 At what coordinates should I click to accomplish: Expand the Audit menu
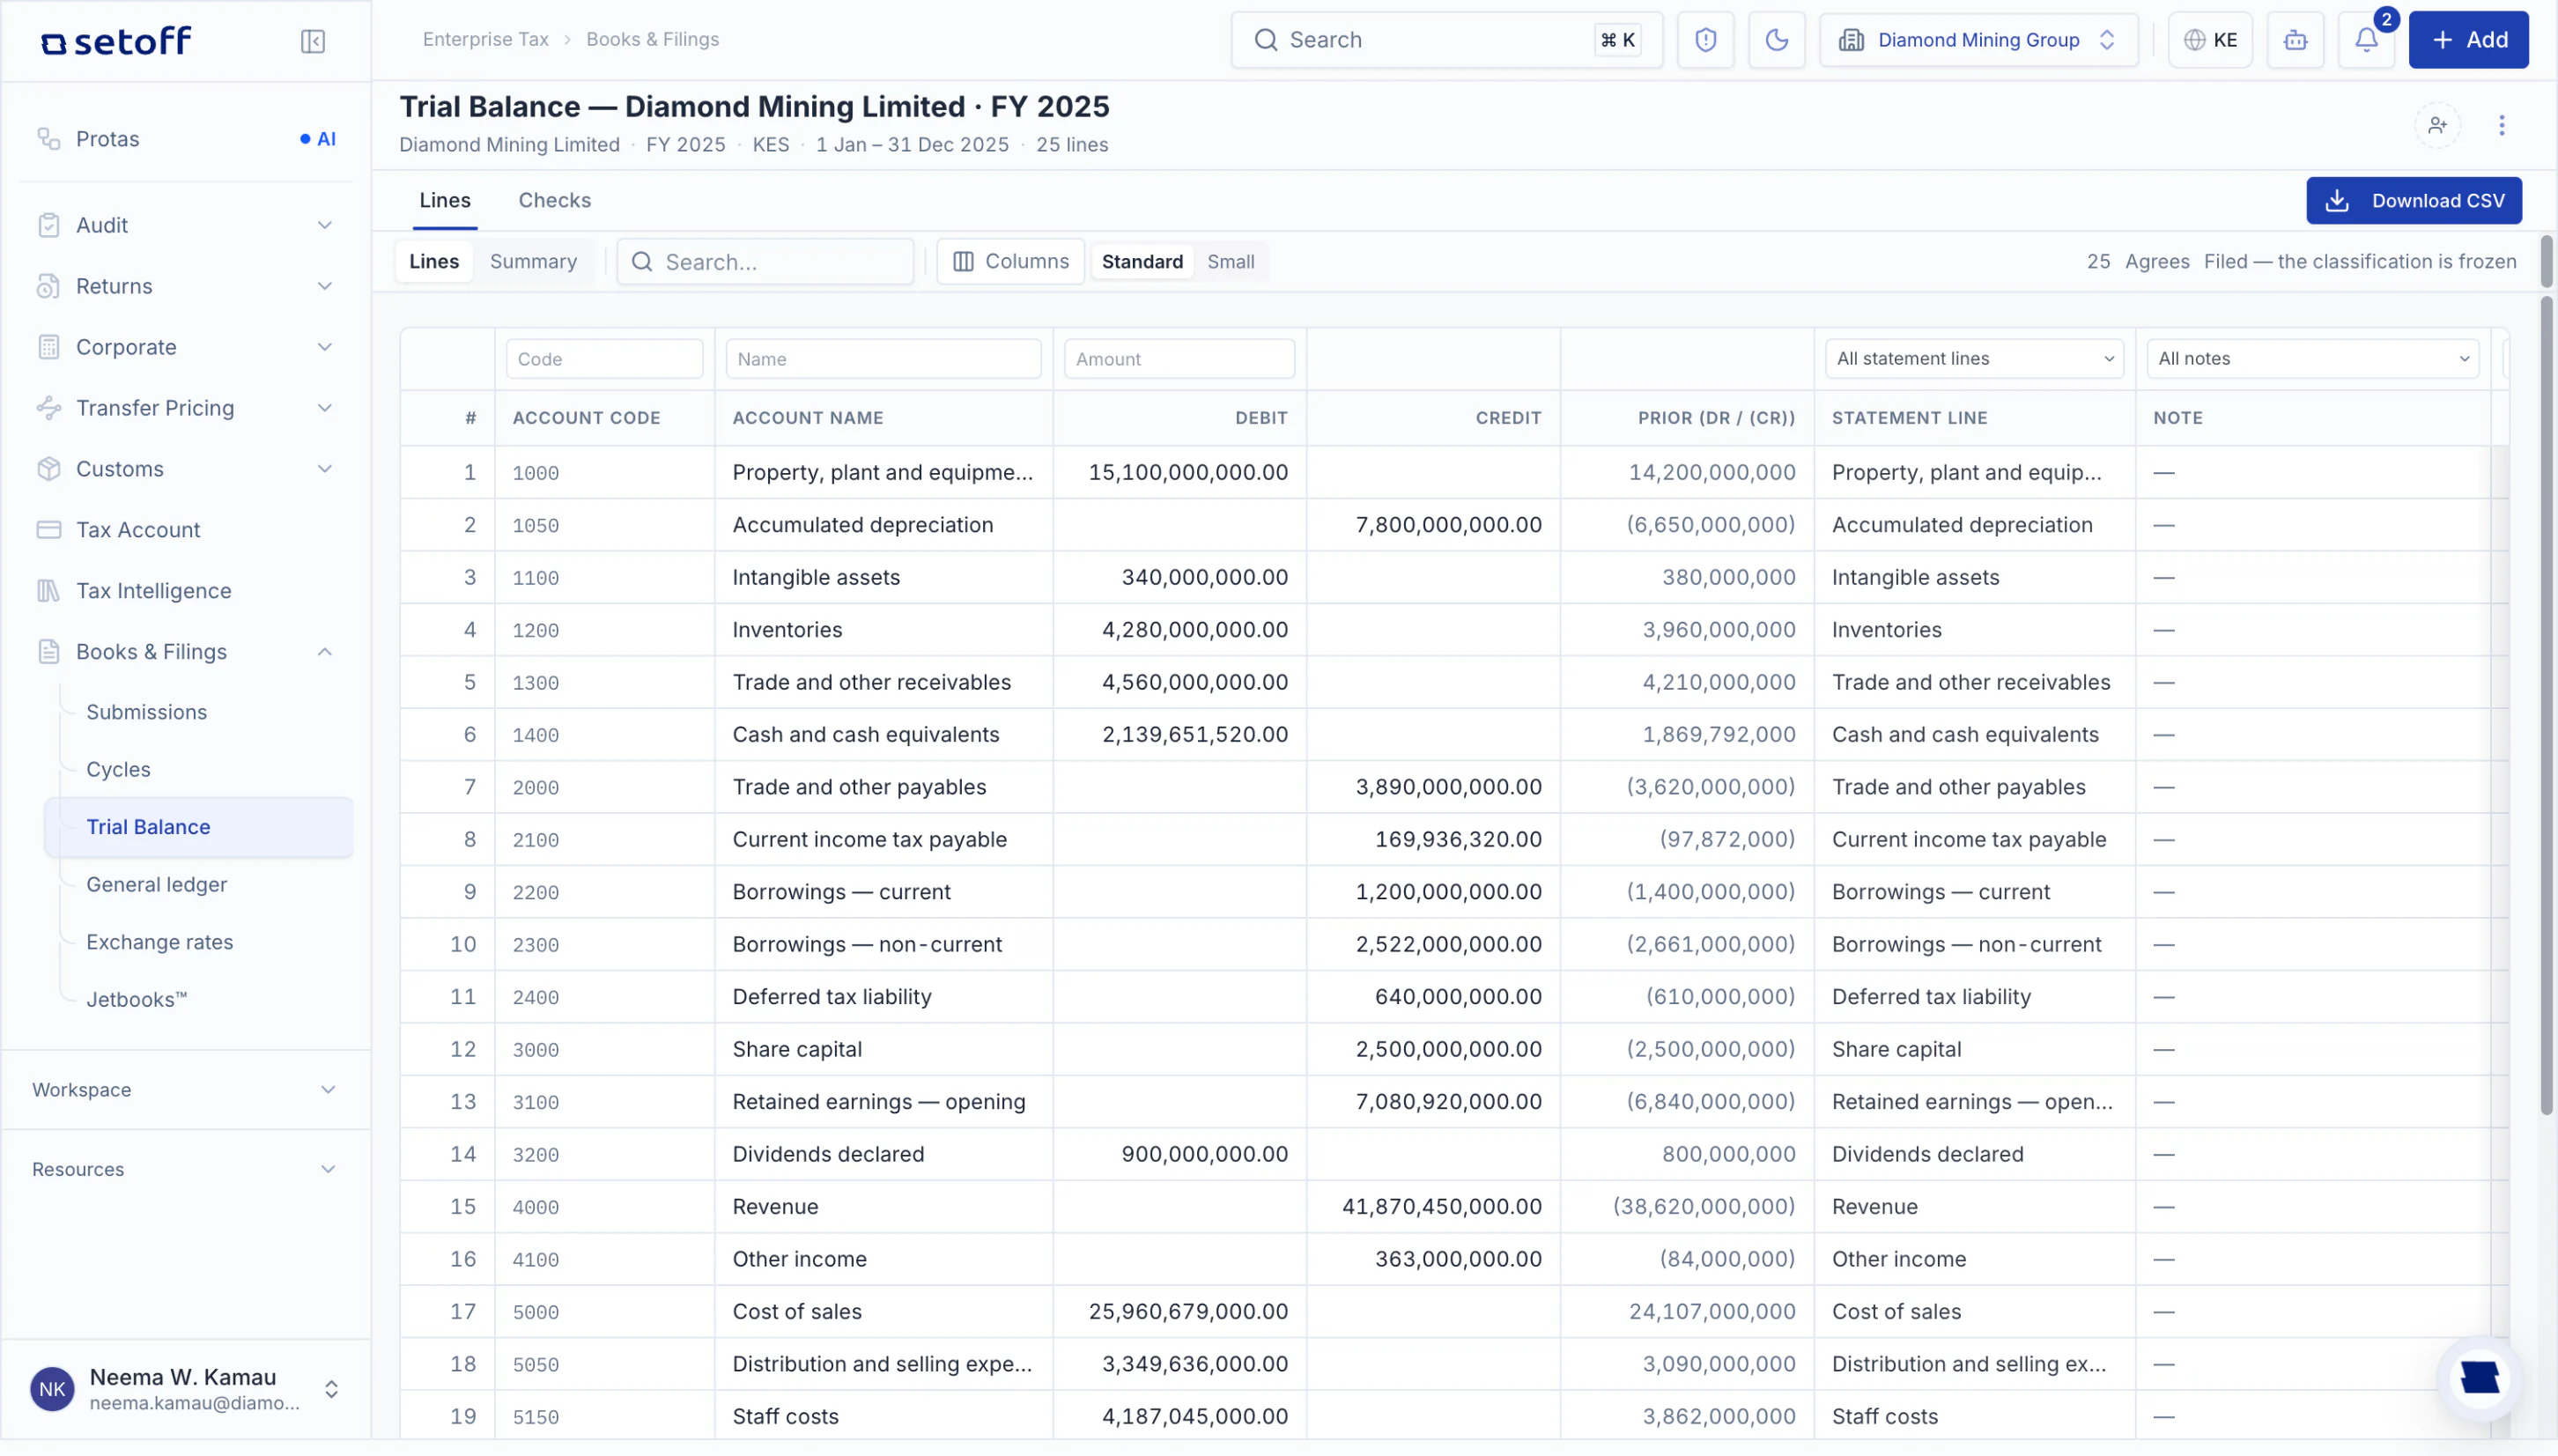point(186,225)
